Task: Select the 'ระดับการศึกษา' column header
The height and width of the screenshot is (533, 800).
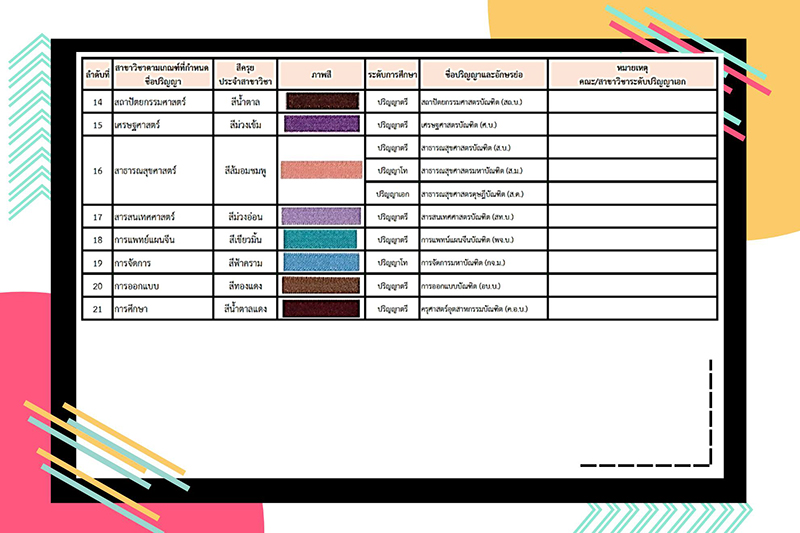Action: (392, 74)
